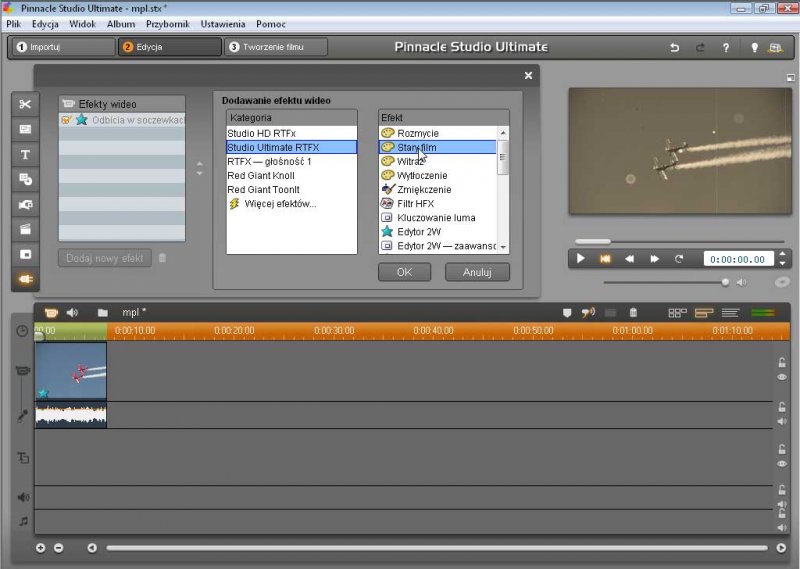Adjust the preview volume slider
This screenshot has width=800, height=569.
click(726, 282)
